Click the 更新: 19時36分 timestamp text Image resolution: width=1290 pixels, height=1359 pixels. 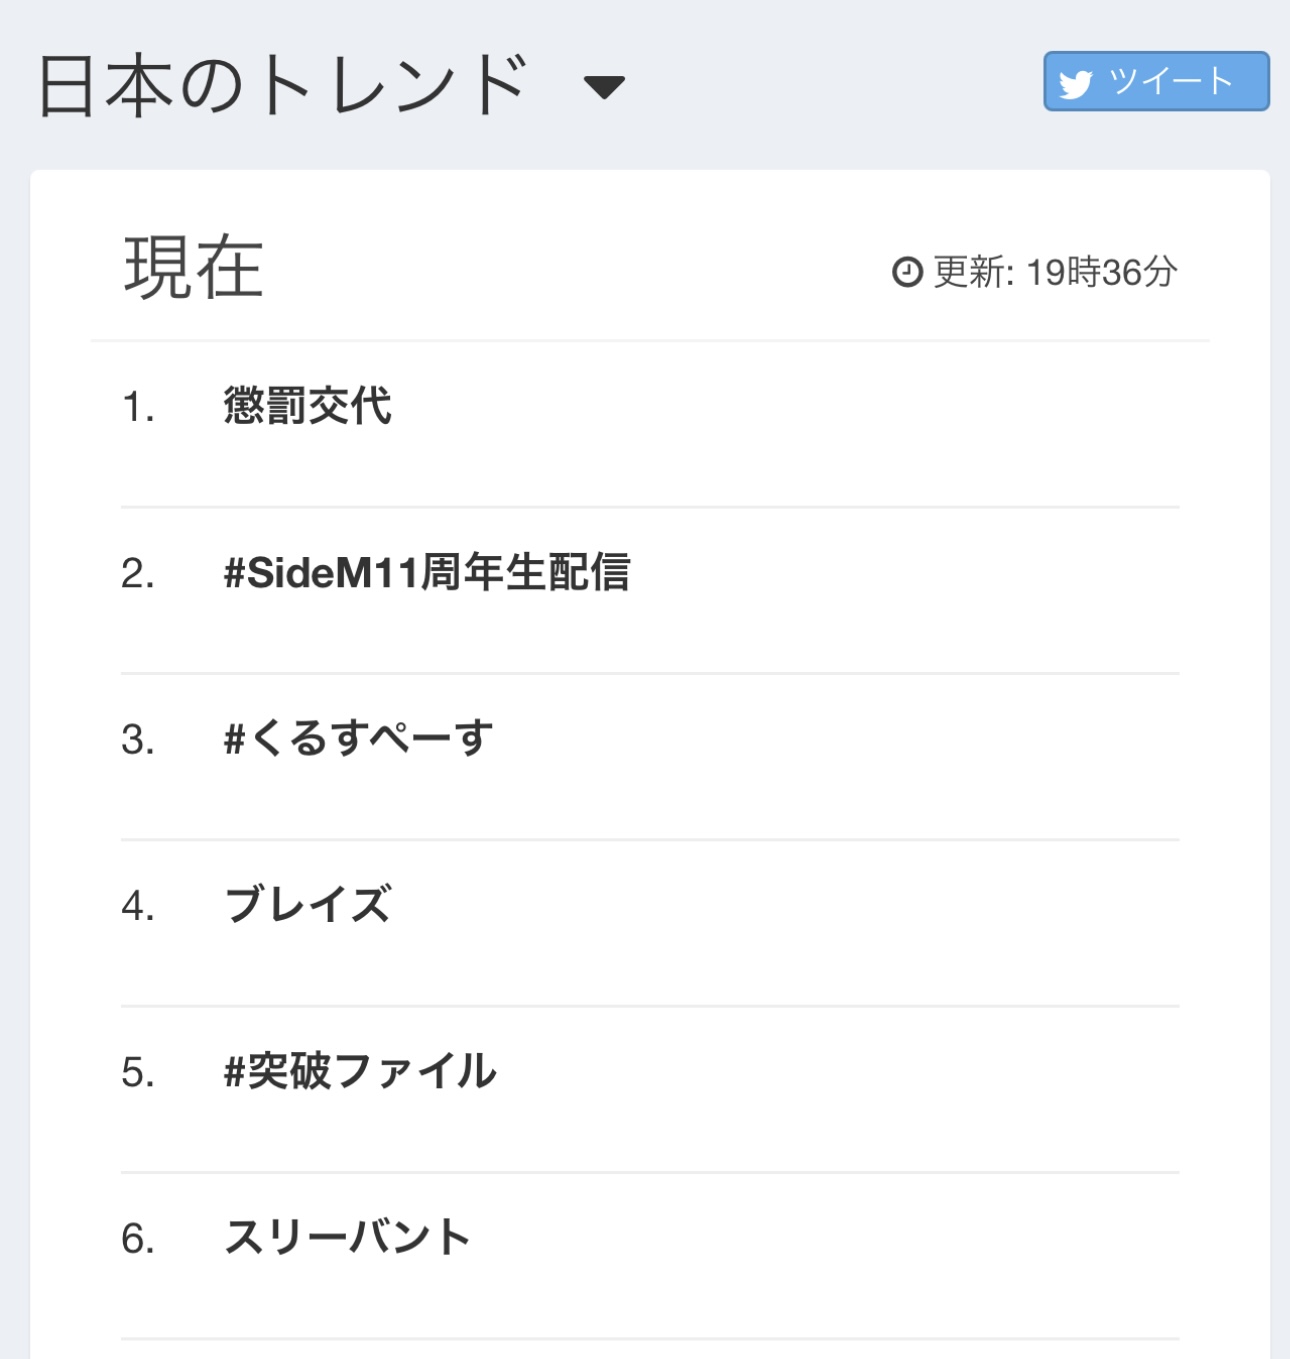[x=1055, y=272]
